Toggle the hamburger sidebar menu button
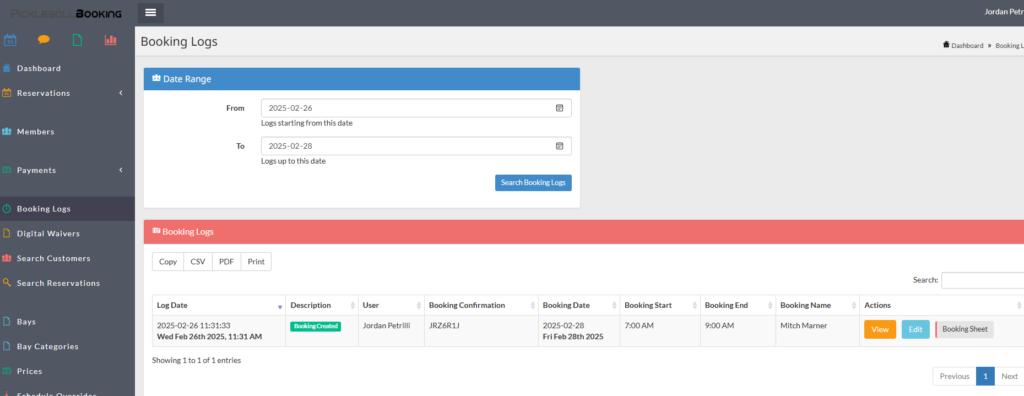The width and height of the screenshot is (1024, 396). pos(150,12)
